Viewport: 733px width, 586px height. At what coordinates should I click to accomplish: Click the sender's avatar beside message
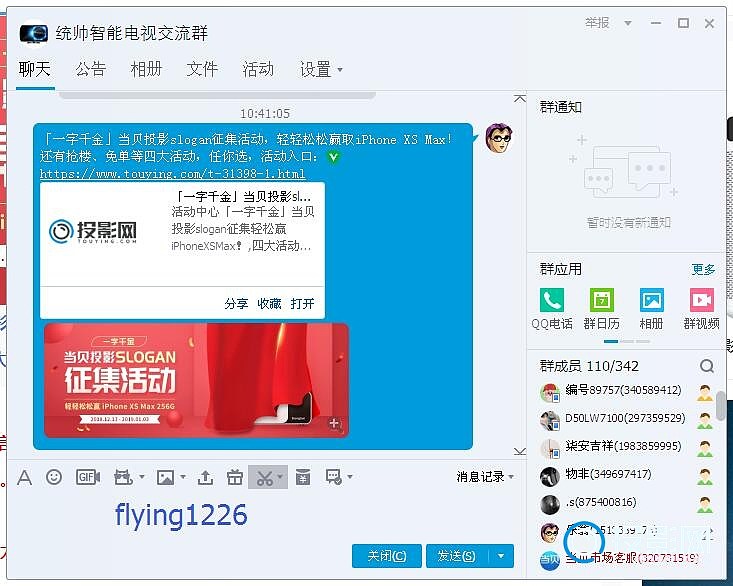coord(499,138)
